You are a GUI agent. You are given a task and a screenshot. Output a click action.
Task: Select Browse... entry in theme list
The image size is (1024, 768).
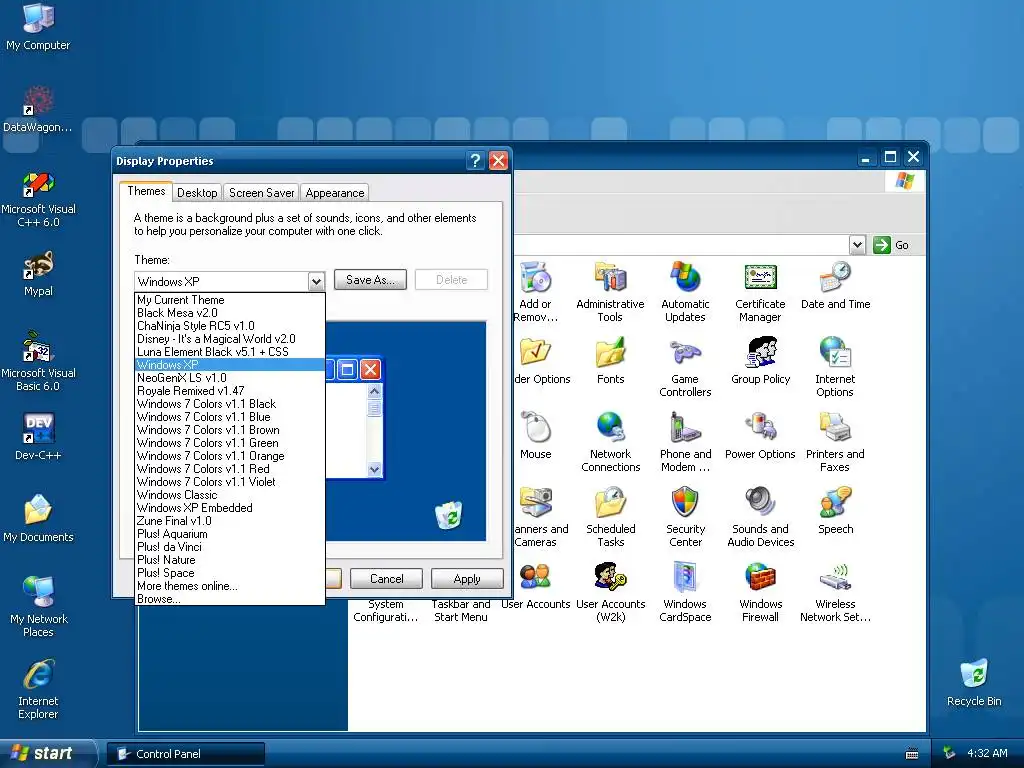click(x=229, y=599)
